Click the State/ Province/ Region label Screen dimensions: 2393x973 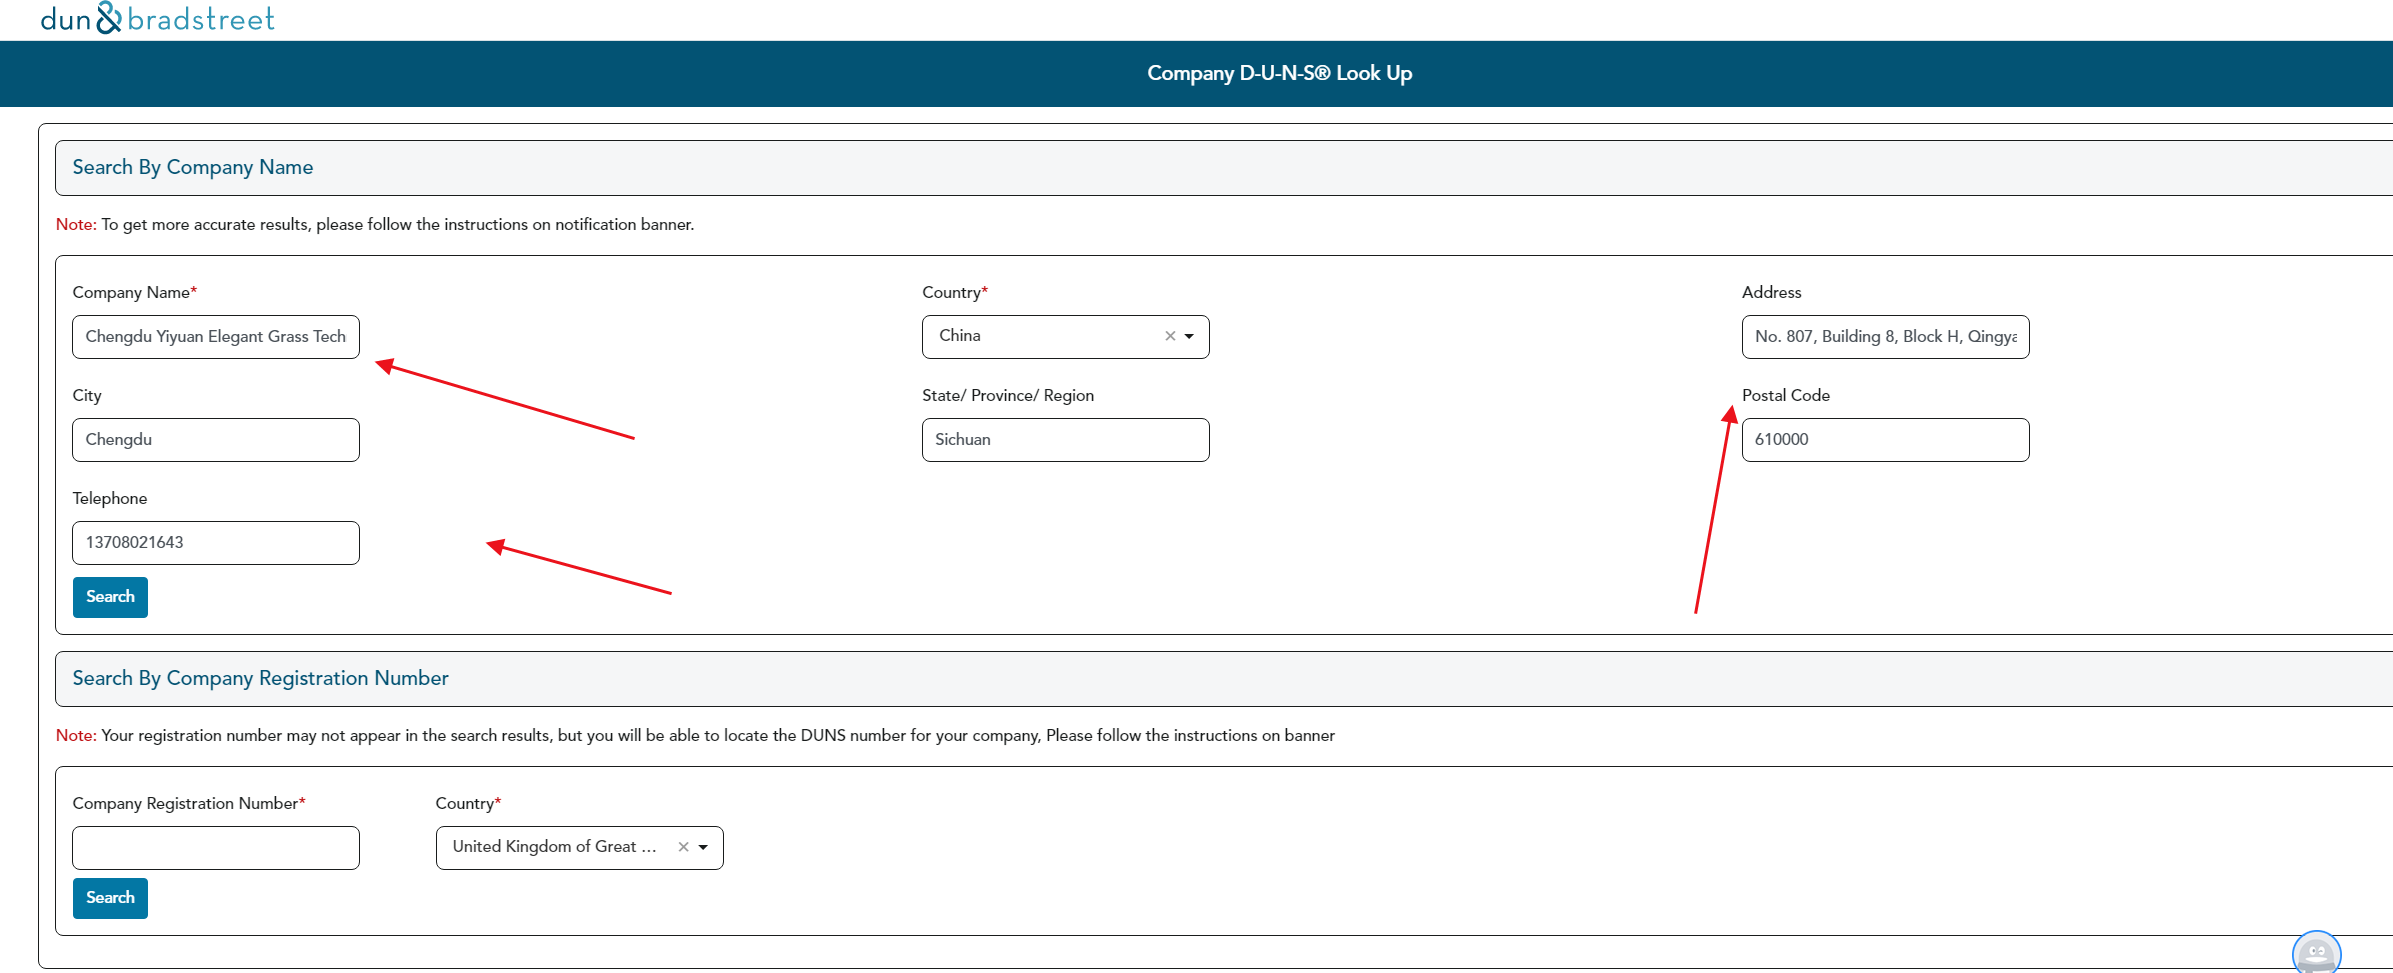[1008, 395]
